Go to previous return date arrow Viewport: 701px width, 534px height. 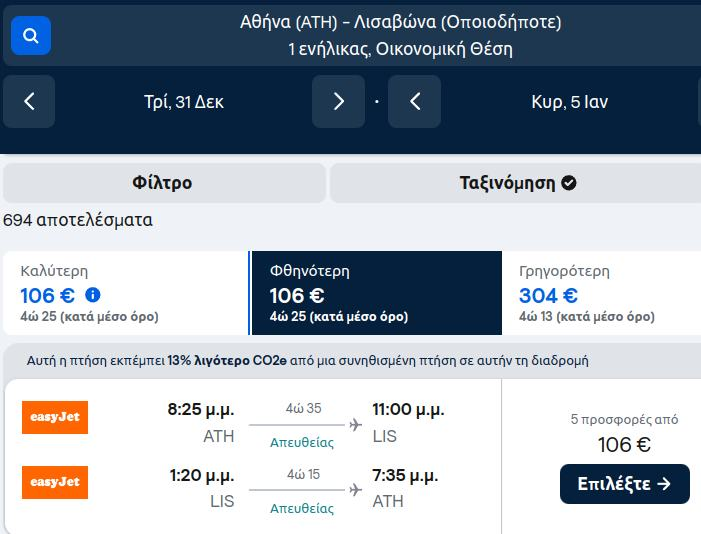pyautogui.click(x=414, y=101)
